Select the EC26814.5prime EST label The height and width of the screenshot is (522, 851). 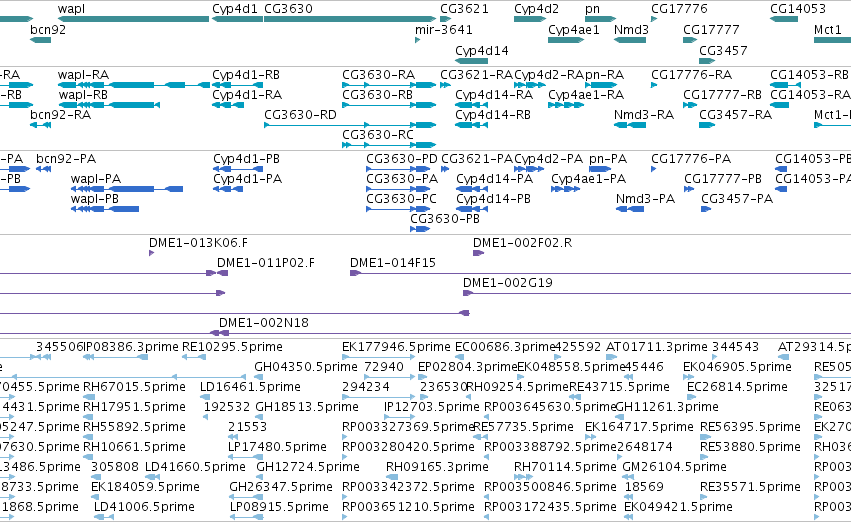pos(737,387)
